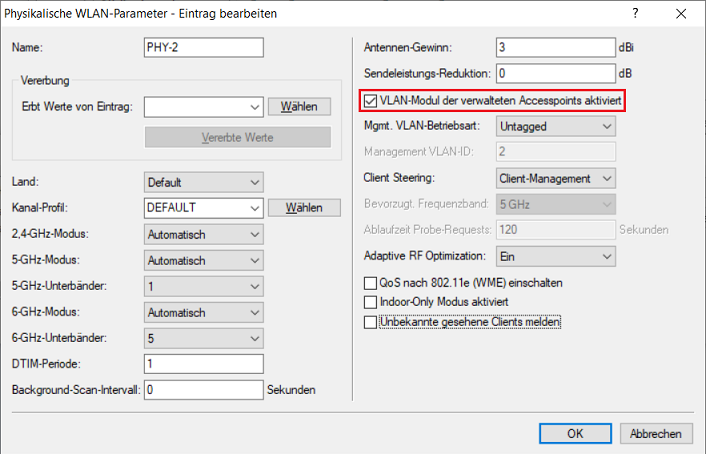Enable Indoor-Only Modus aktiviert checkbox
This screenshot has height=454, width=706.
coord(372,302)
